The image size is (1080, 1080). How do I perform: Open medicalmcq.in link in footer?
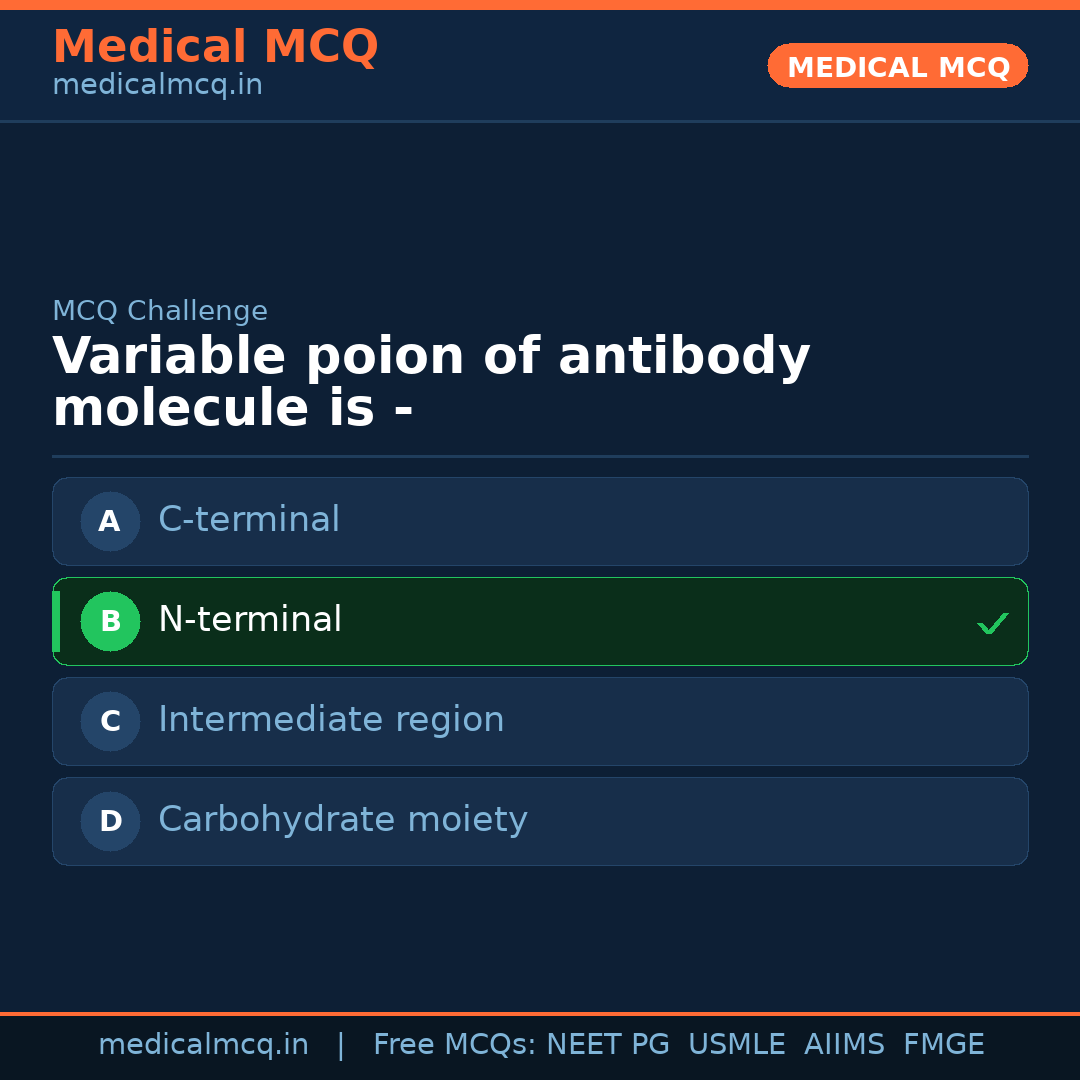[x=203, y=1045]
